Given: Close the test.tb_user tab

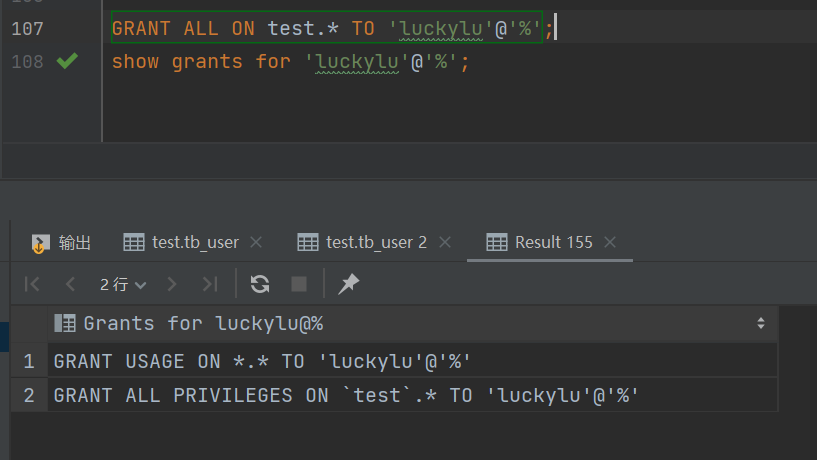Looking at the screenshot, I should [x=256, y=242].
